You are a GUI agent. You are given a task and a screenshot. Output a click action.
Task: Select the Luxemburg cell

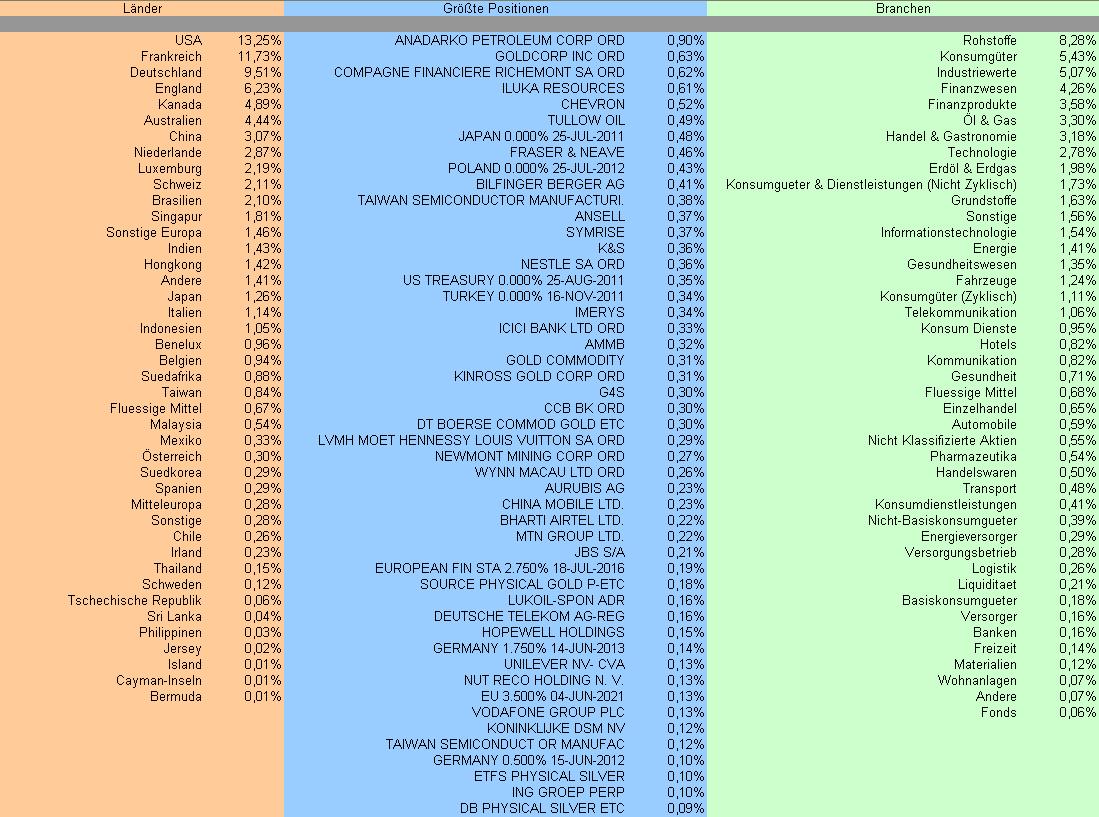(x=170, y=169)
